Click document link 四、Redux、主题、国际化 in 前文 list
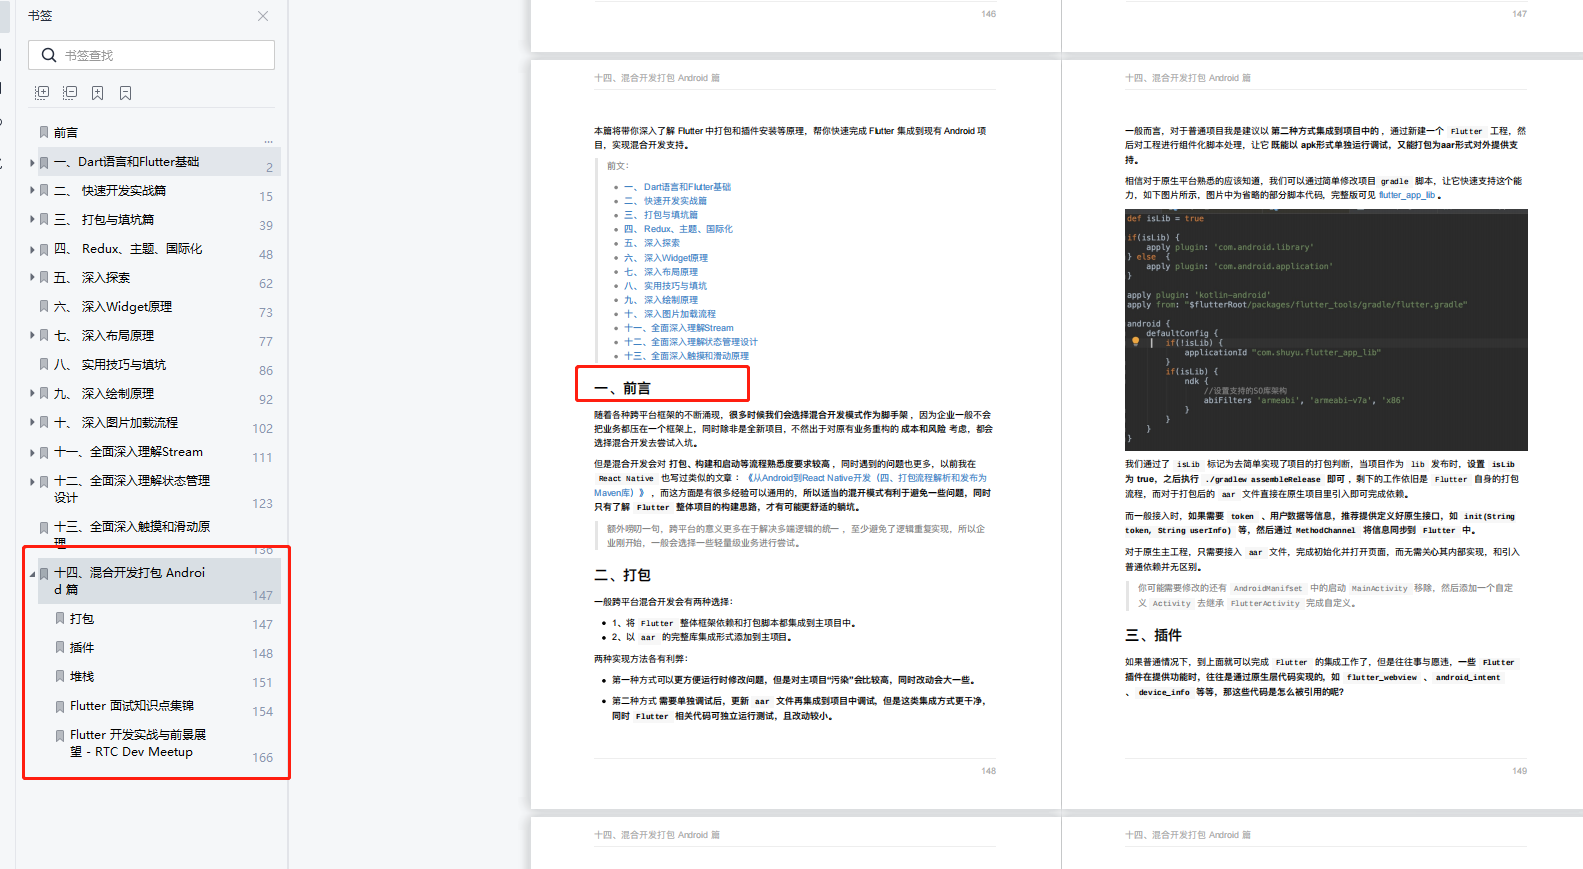Image resolution: width=1583 pixels, height=869 pixels. coord(678,229)
